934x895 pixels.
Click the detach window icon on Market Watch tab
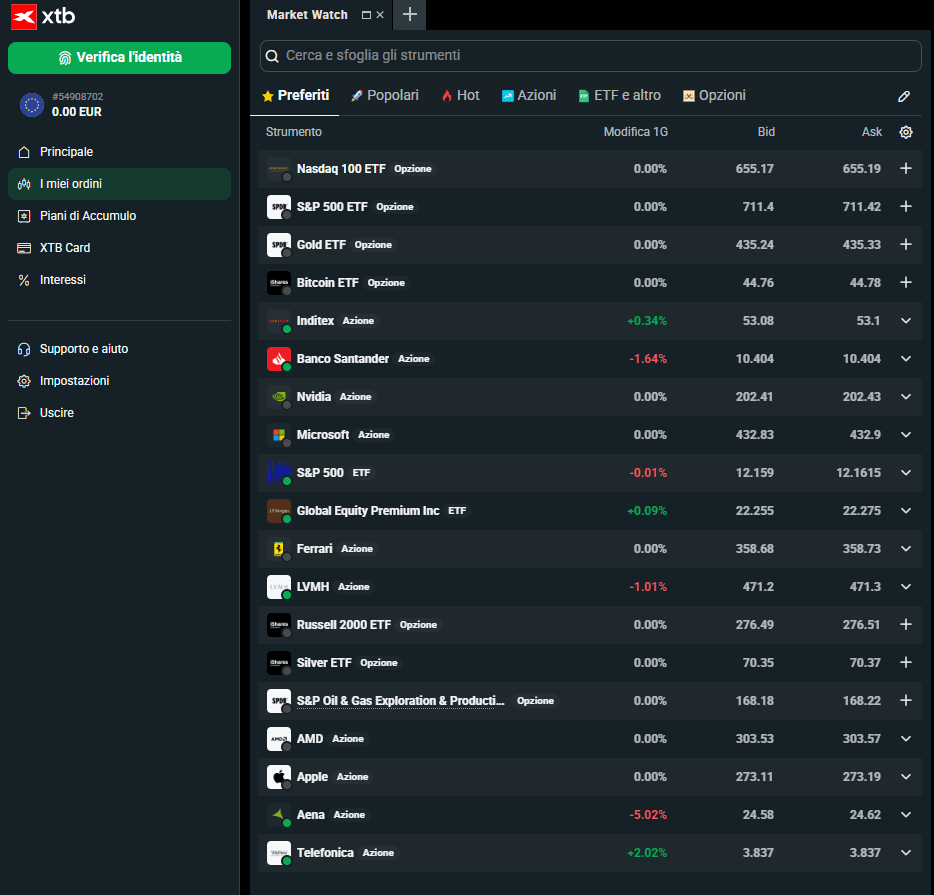coord(366,15)
